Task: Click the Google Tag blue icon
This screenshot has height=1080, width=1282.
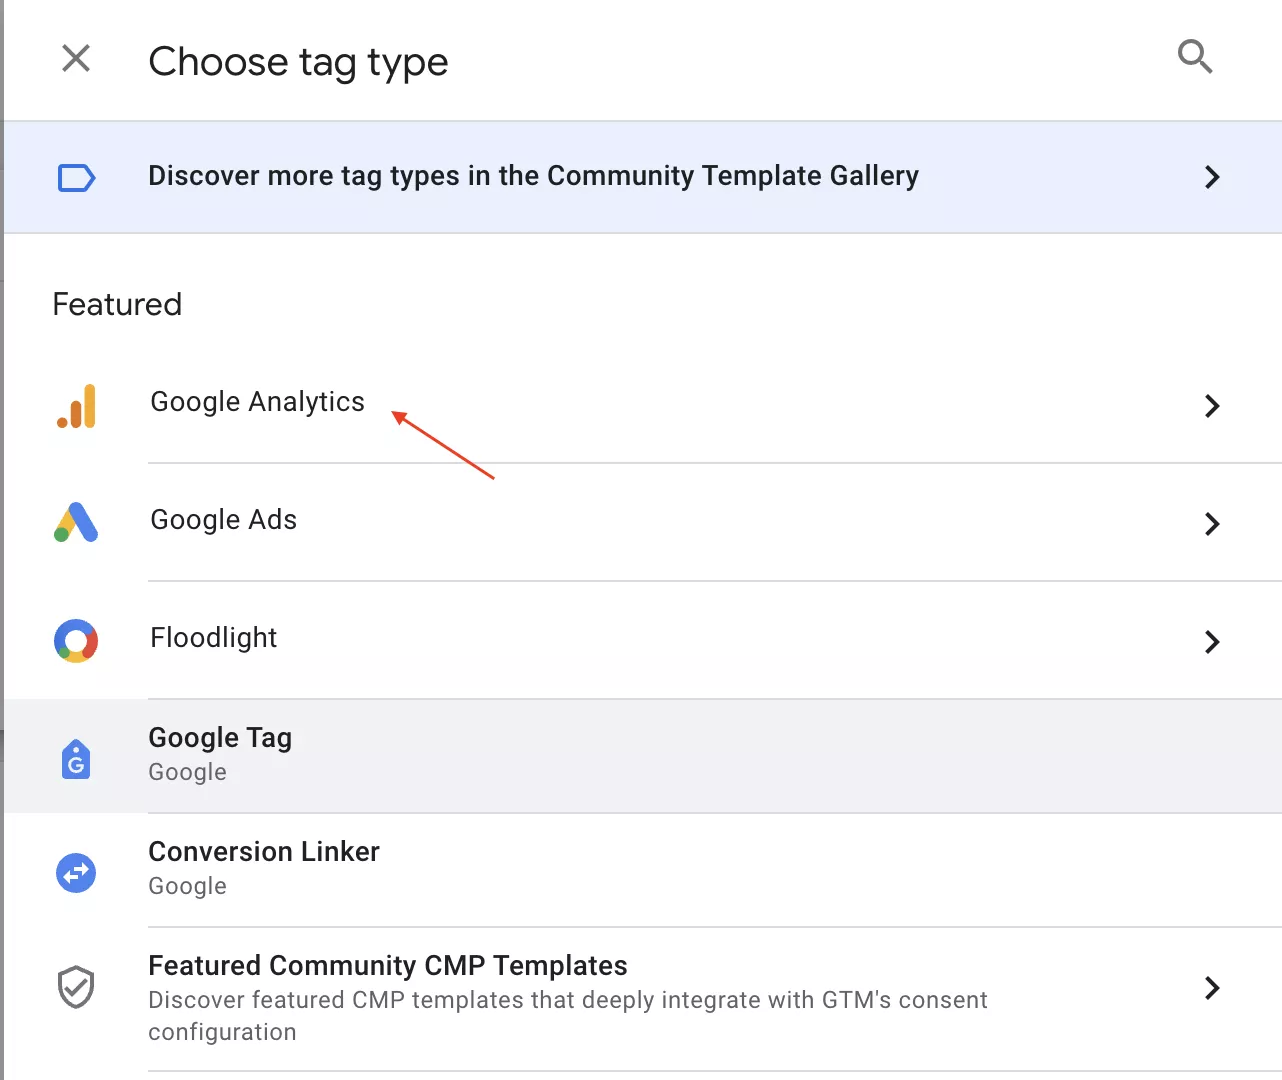Action: click(x=76, y=759)
